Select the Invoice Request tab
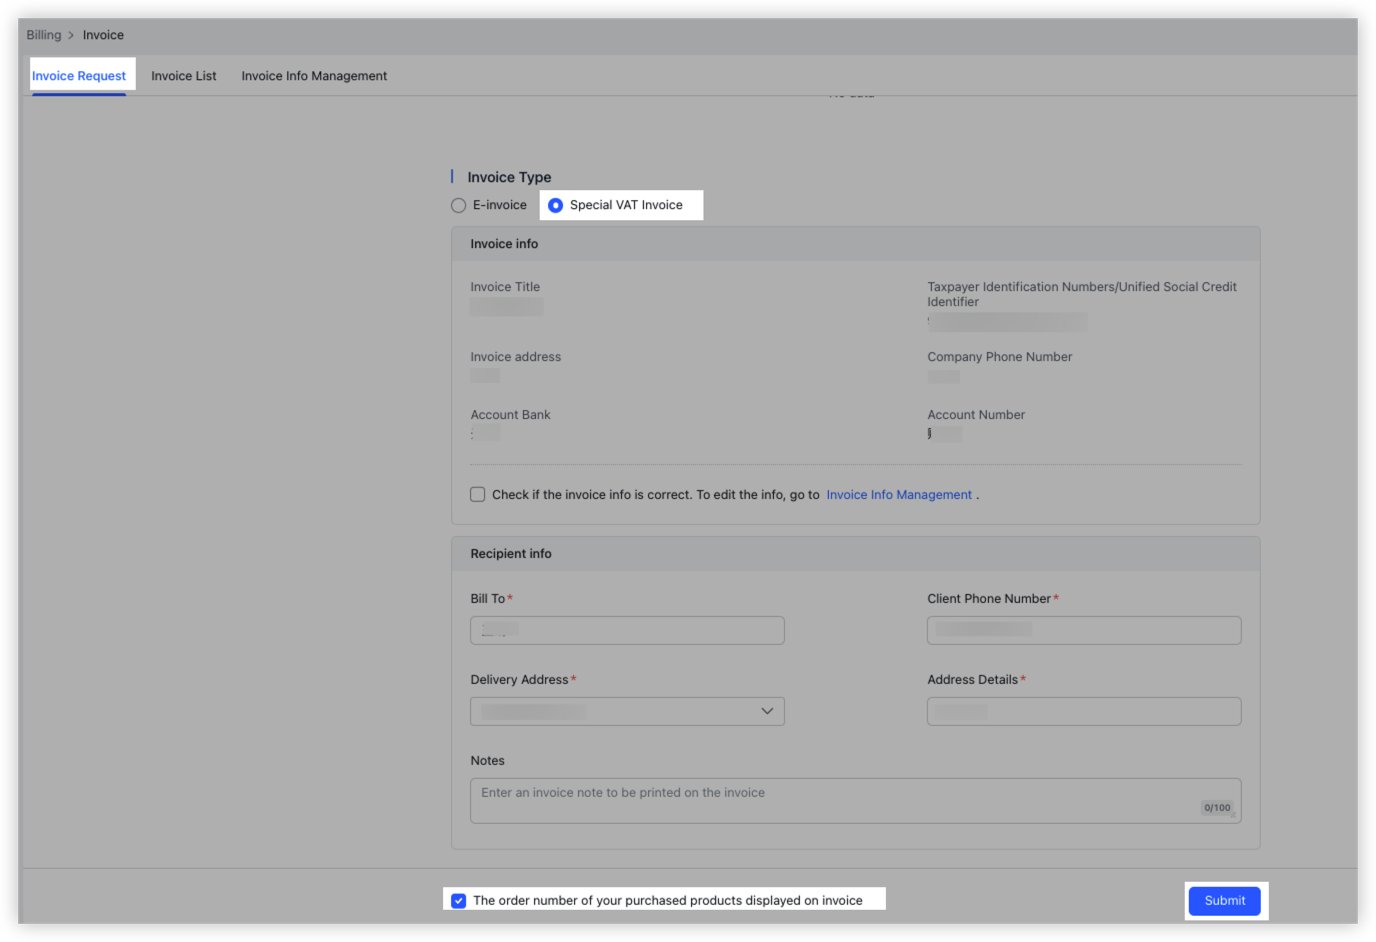1376x942 pixels. [x=79, y=75]
